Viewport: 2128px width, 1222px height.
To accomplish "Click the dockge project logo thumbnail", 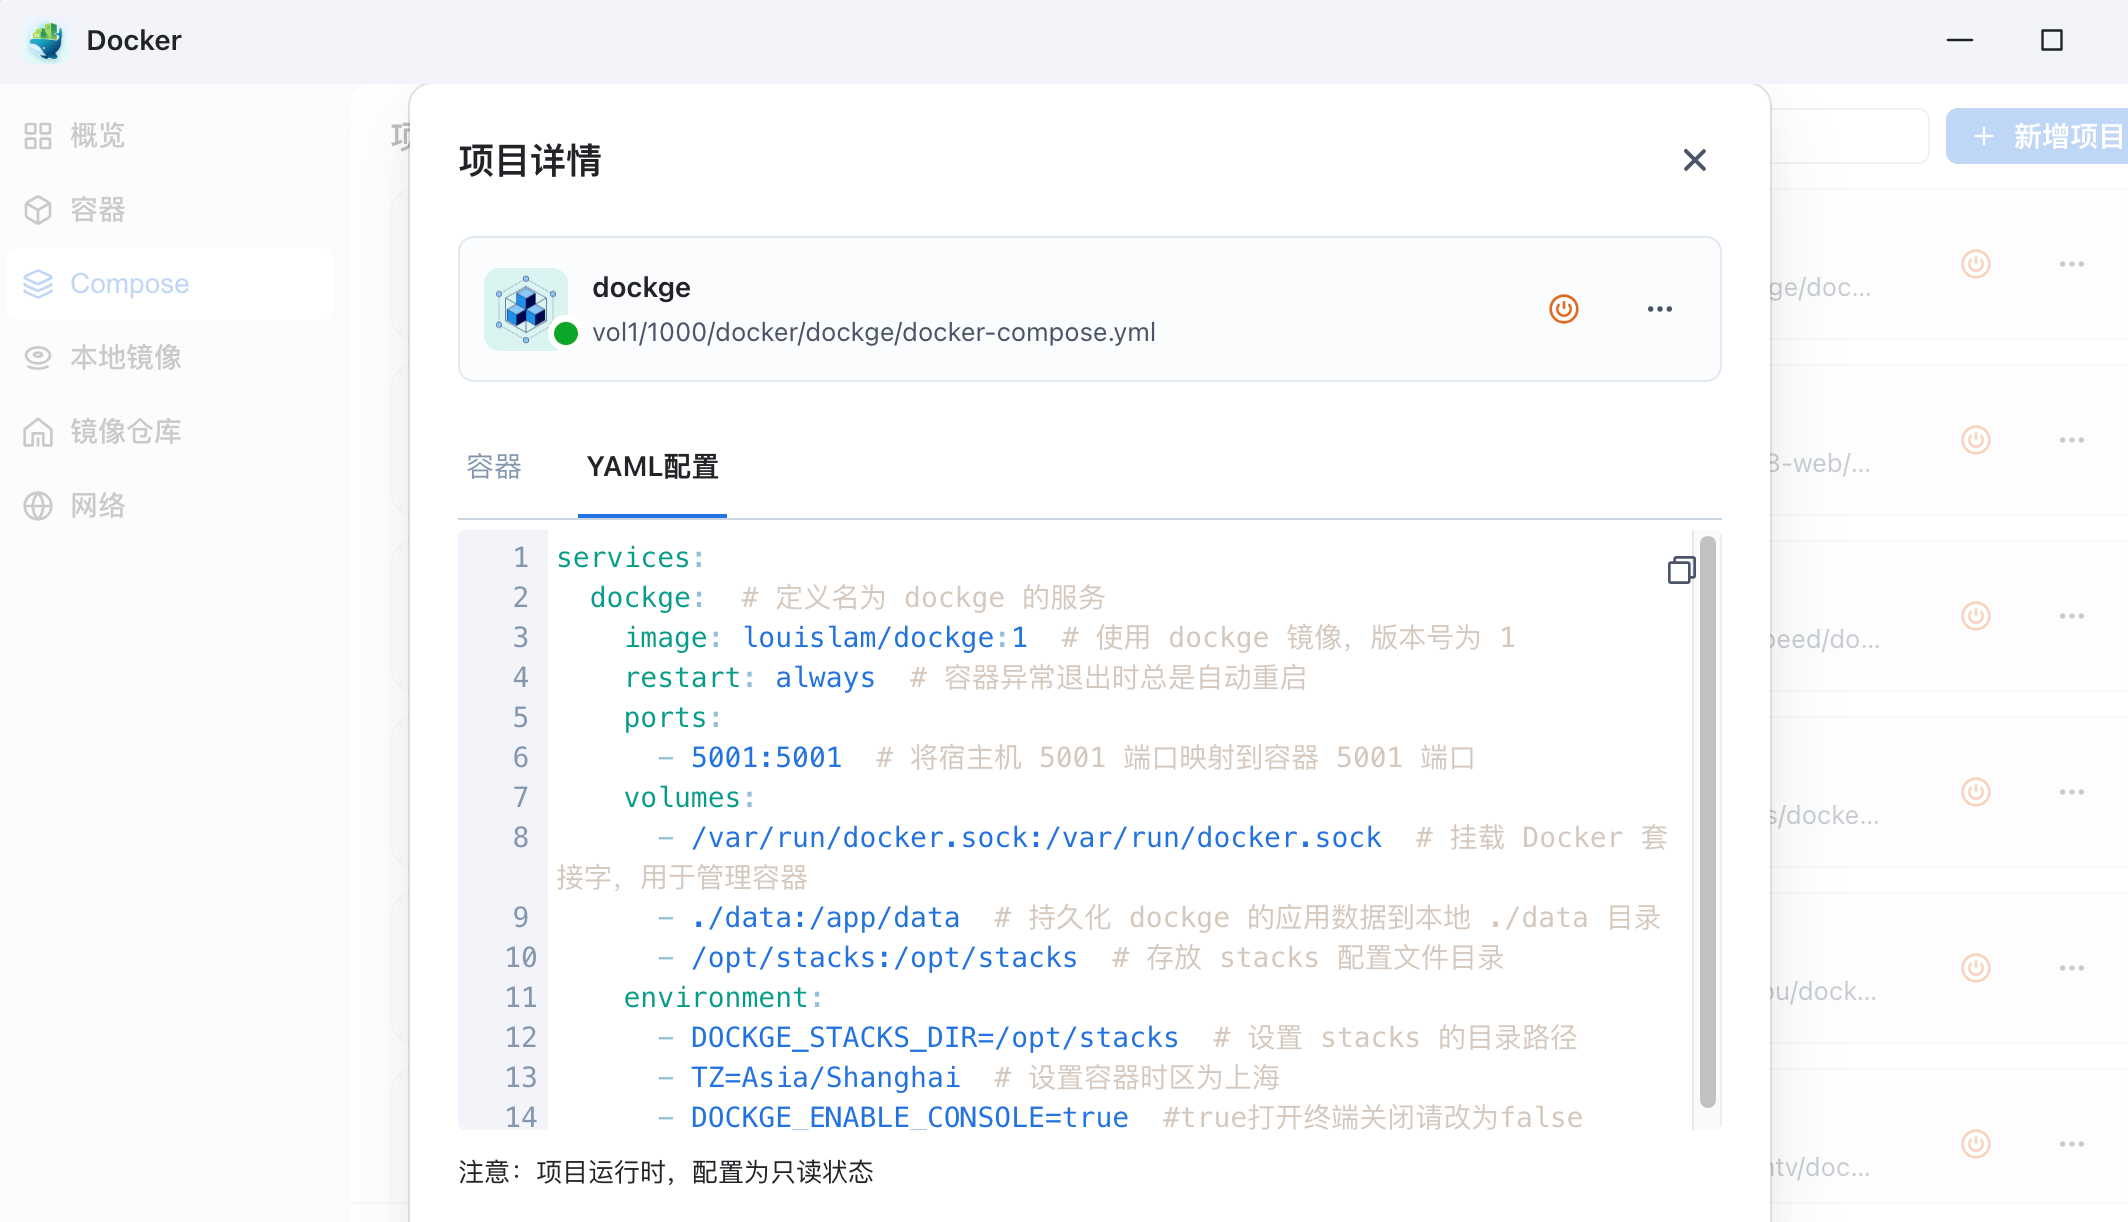I will pos(526,309).
